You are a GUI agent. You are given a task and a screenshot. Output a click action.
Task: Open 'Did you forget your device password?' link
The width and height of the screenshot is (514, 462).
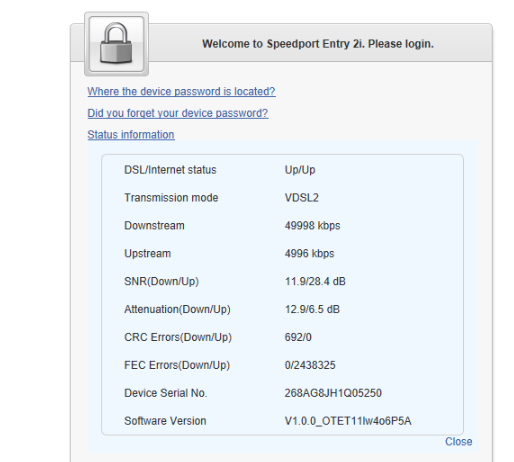coord(178,113)
